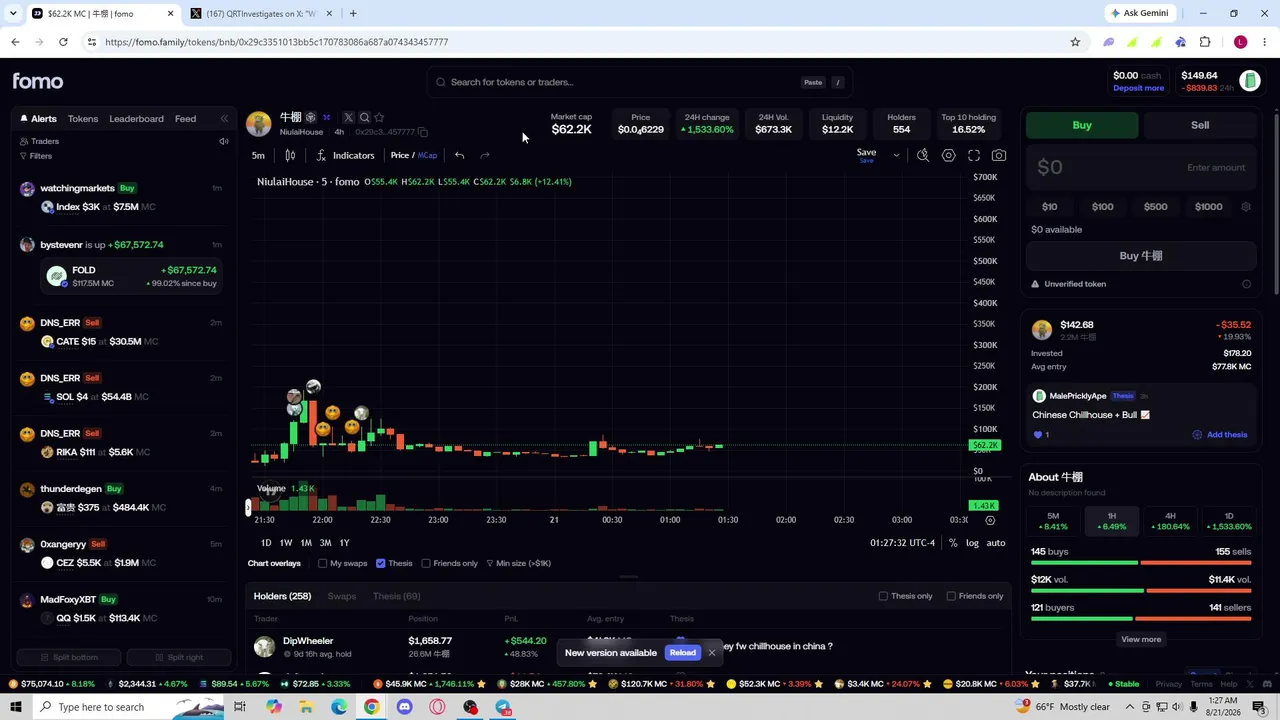Toggle auto scale on chart
The width and height of the screenshot is (1280, 720).
pos(996,543)
